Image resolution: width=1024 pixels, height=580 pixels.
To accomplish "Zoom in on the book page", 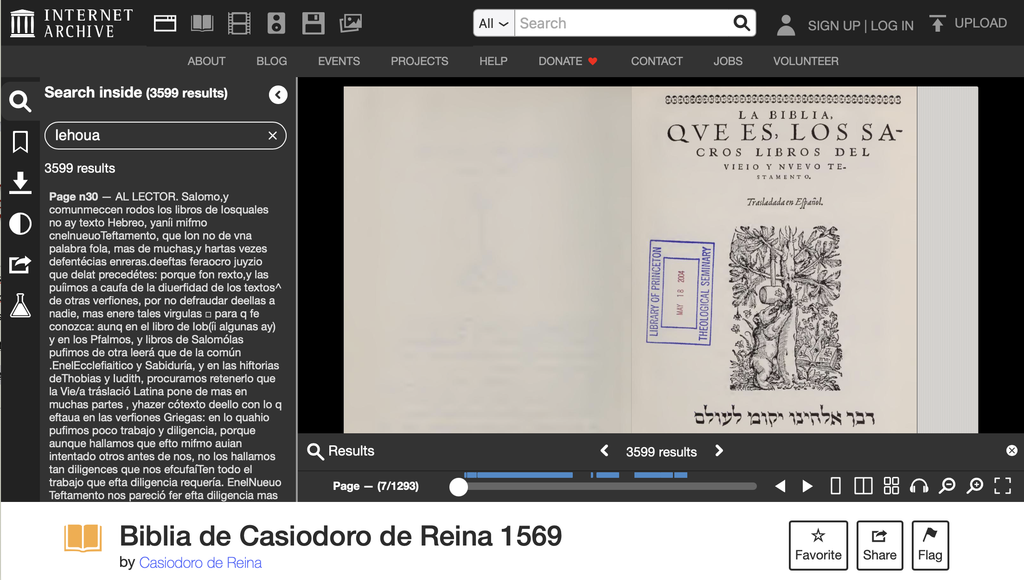I will pos(975,486).
